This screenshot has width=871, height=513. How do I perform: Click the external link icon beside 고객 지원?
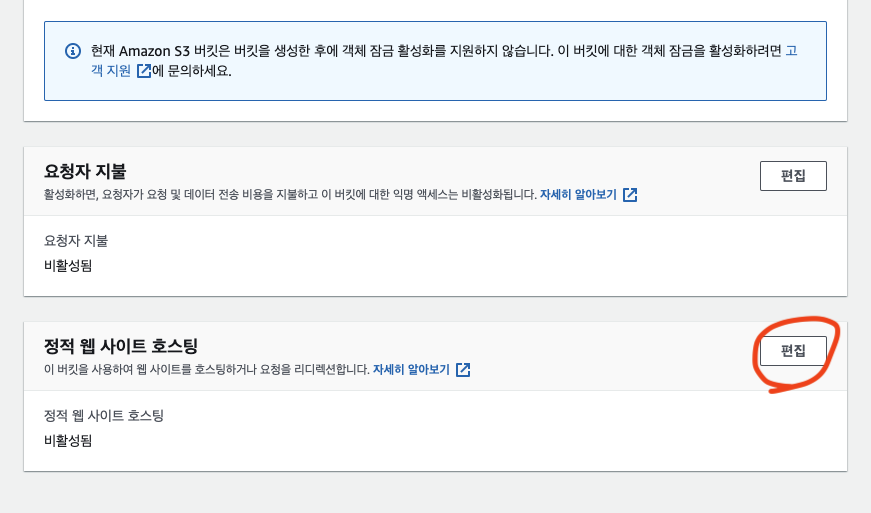click(144, 71)
